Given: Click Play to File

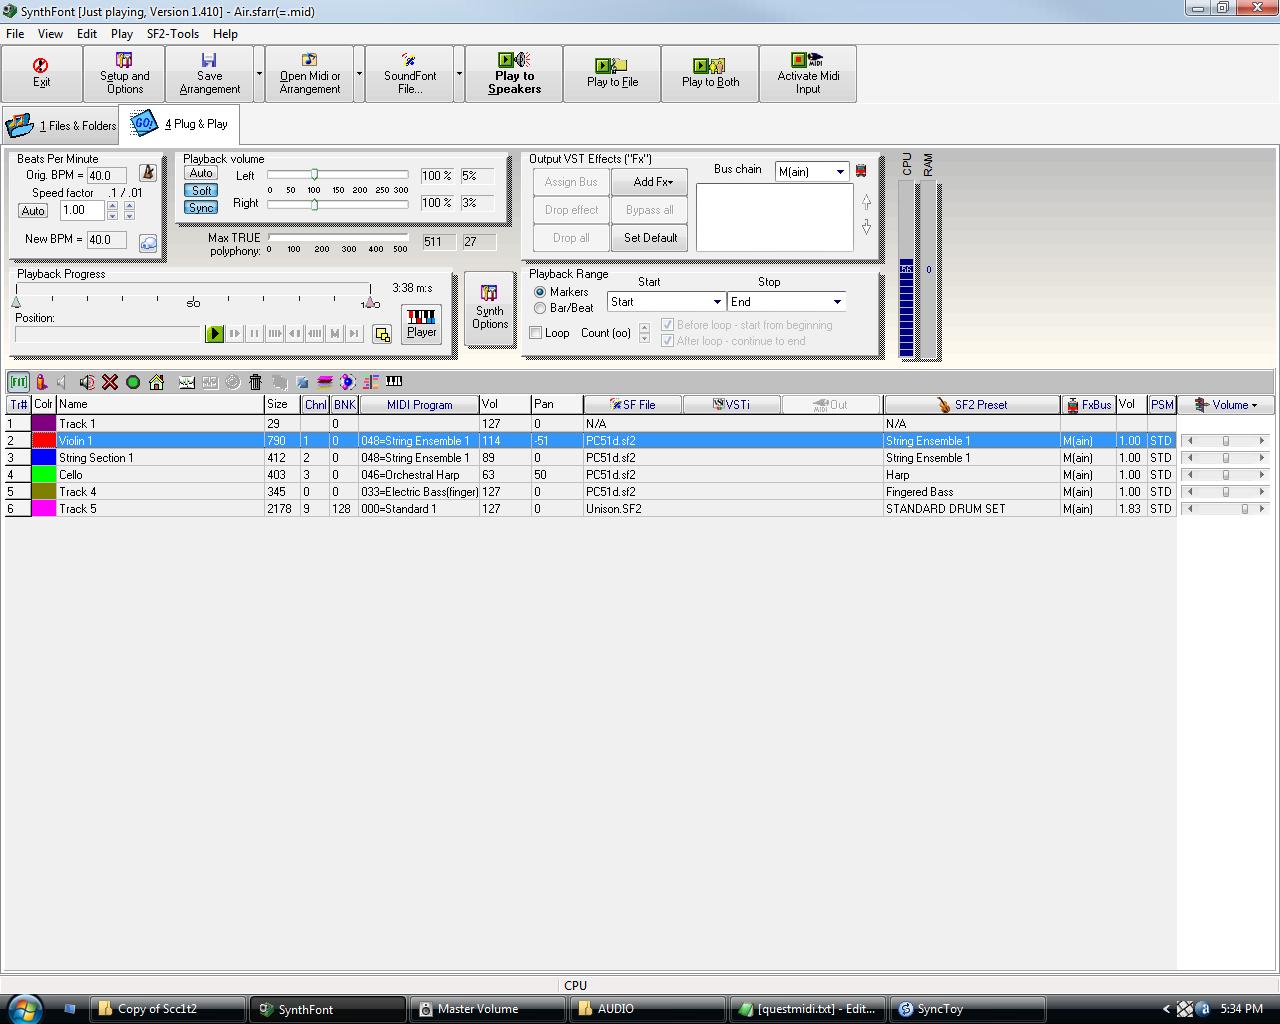Looking at the screenshot, I should (x=612, y=73).
